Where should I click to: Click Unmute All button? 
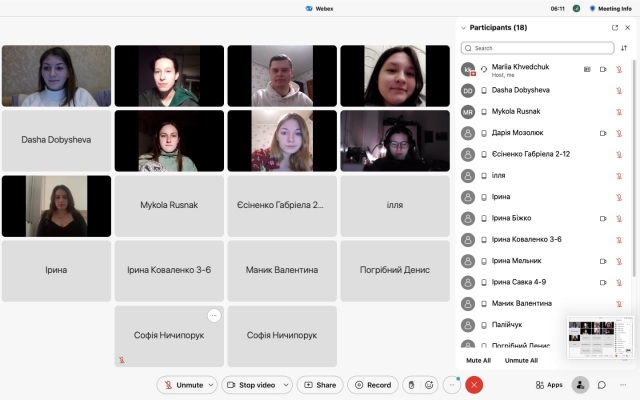coord(521,360)
